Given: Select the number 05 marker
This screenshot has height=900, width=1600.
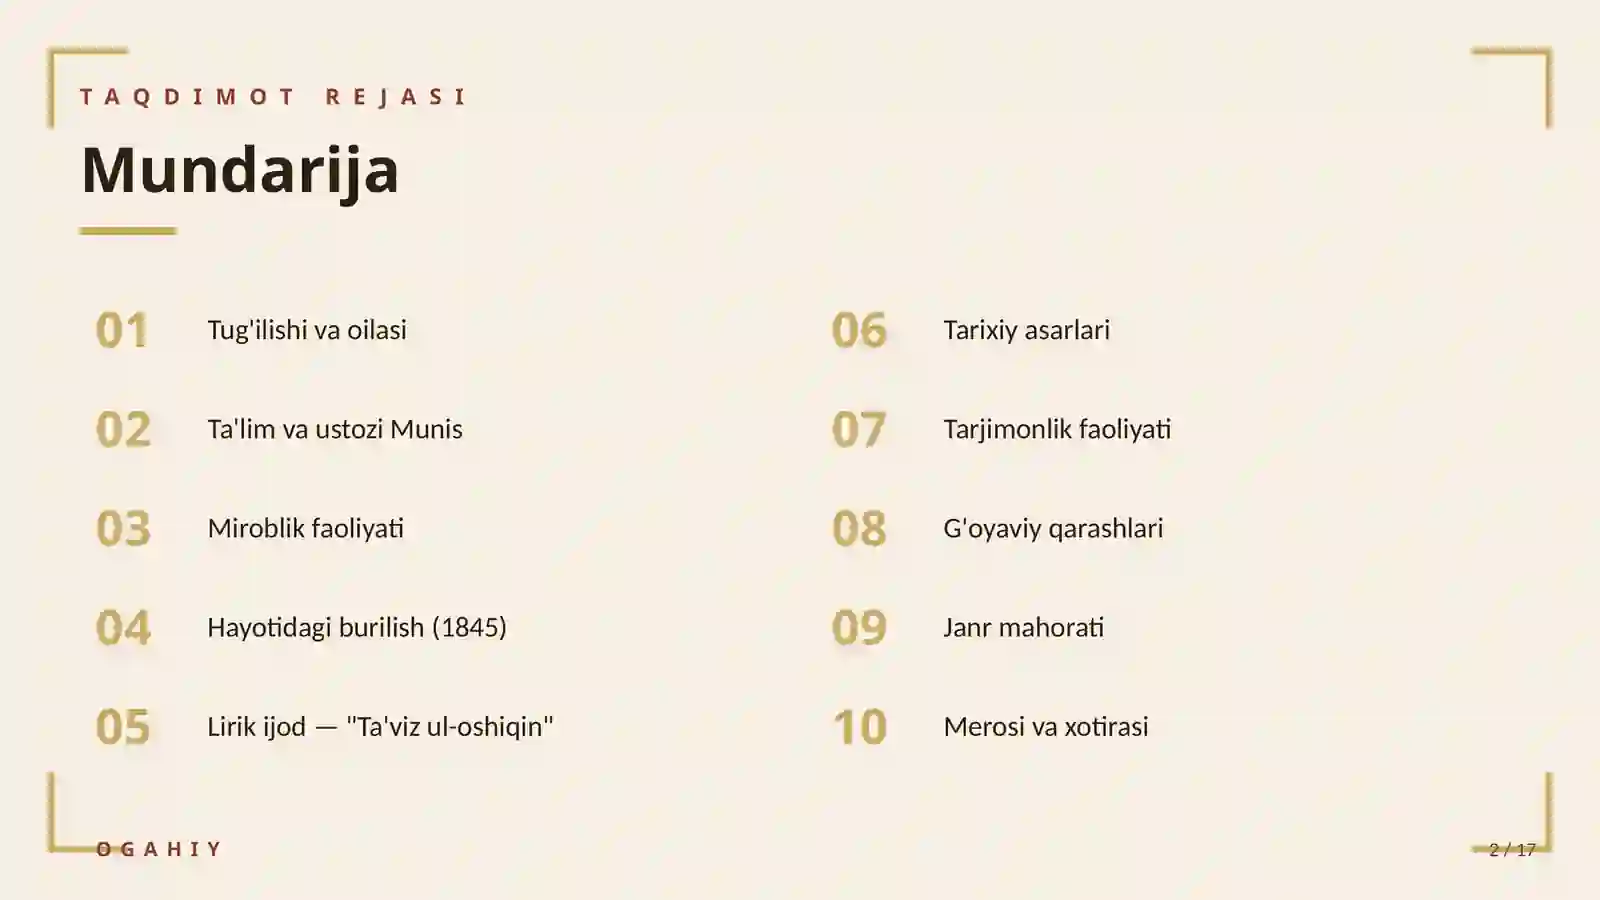Looking at the screenshot, I should tap(123, 727).
